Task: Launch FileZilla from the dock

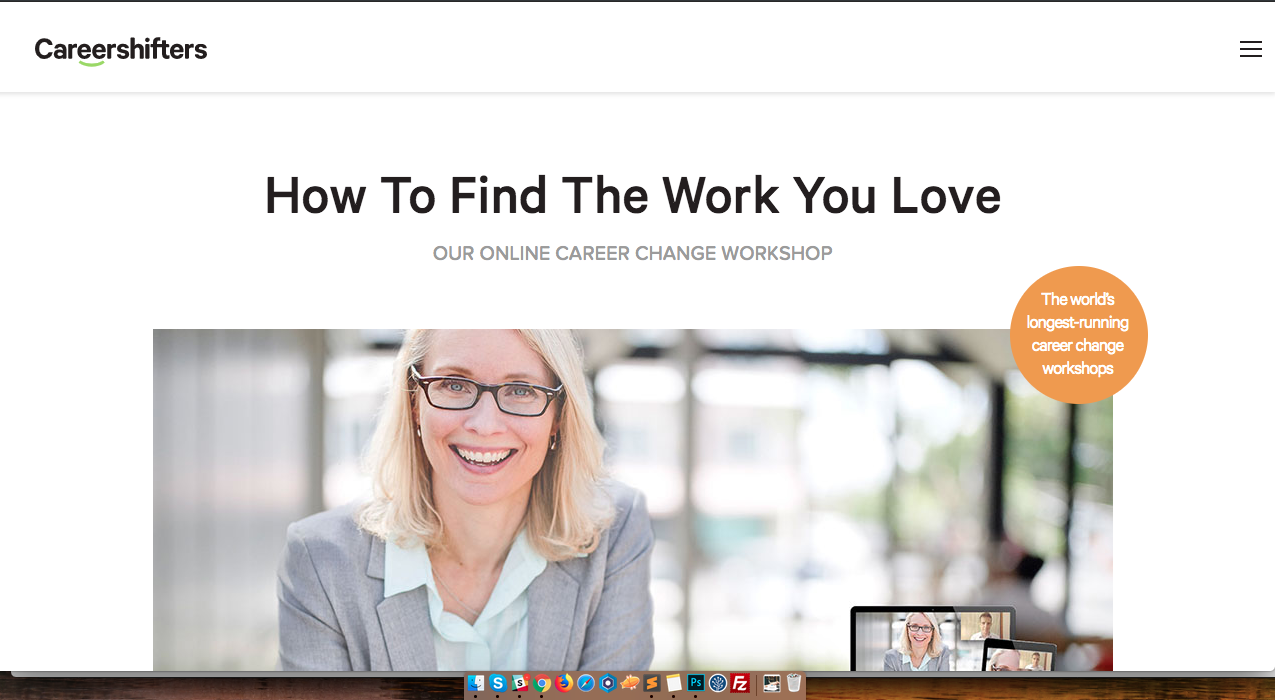Action: (x=740, y=685)
